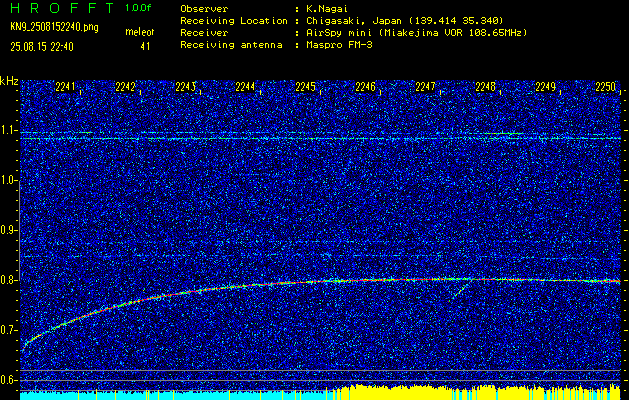Click the time marker 2249

[546, 87]
